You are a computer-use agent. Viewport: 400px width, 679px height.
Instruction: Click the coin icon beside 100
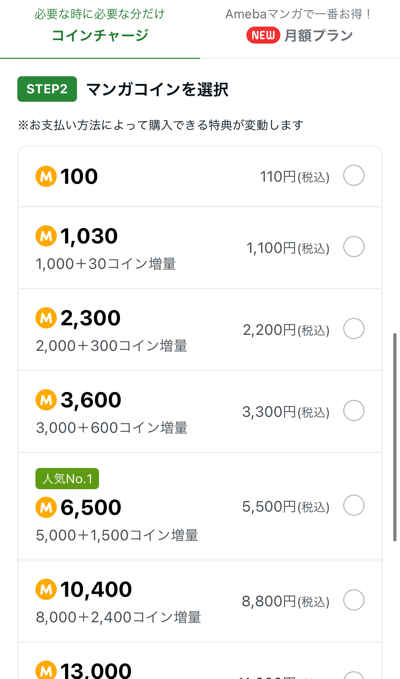46,177
